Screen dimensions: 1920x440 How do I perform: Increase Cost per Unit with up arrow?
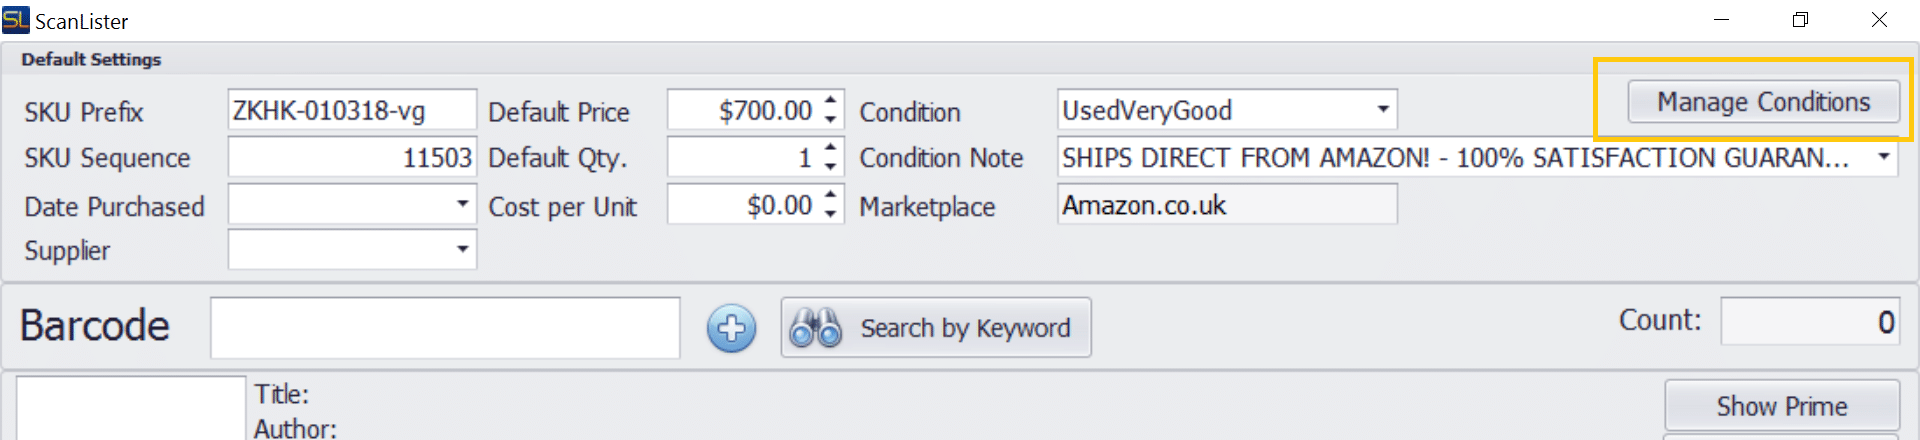(x=830, y=195)
